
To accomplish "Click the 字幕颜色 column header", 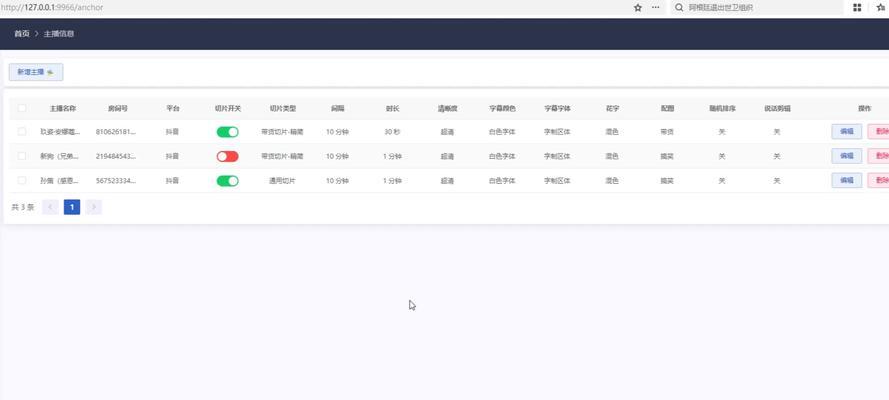I will tap(502, 108).
